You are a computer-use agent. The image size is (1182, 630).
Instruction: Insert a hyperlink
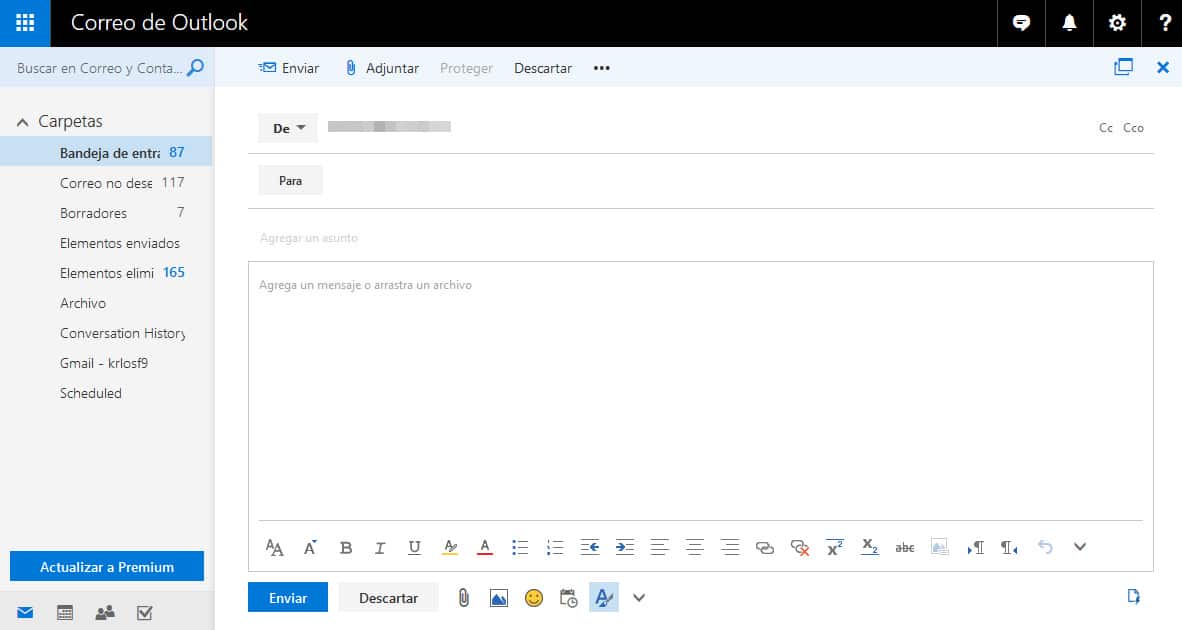pyautogui.click(x=764, y=548)
